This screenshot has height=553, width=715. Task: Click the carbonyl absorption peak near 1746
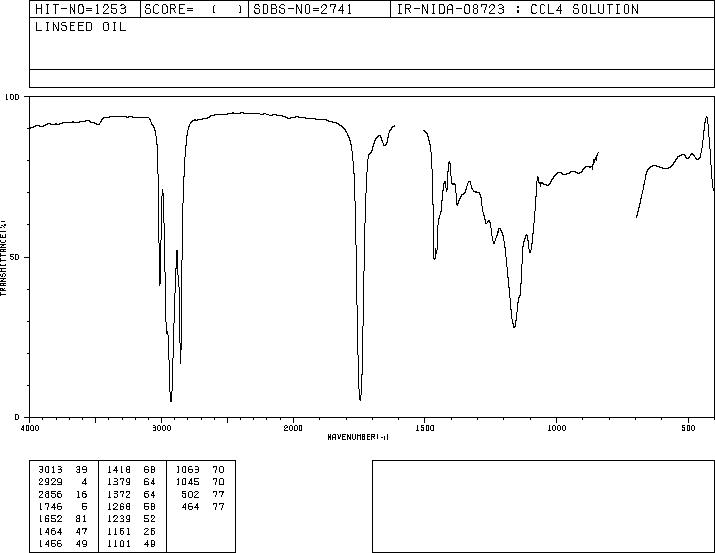360,399
